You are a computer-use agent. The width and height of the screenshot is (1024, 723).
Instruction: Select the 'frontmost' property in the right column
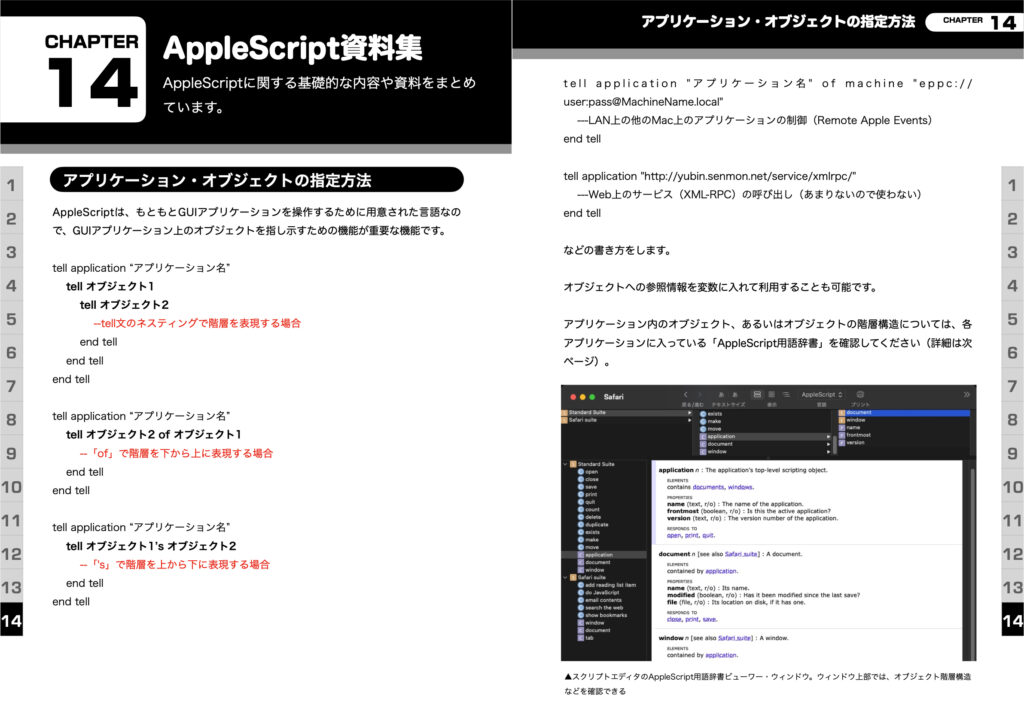858,435
